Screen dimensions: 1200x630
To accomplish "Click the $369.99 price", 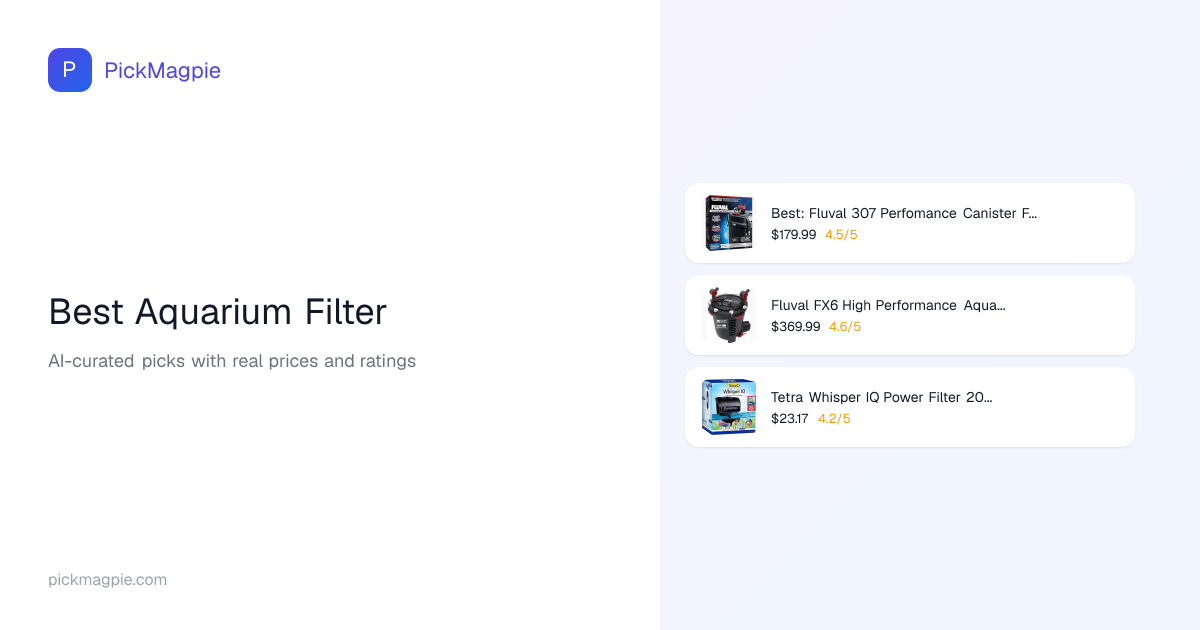I will (x=795, y=327).
